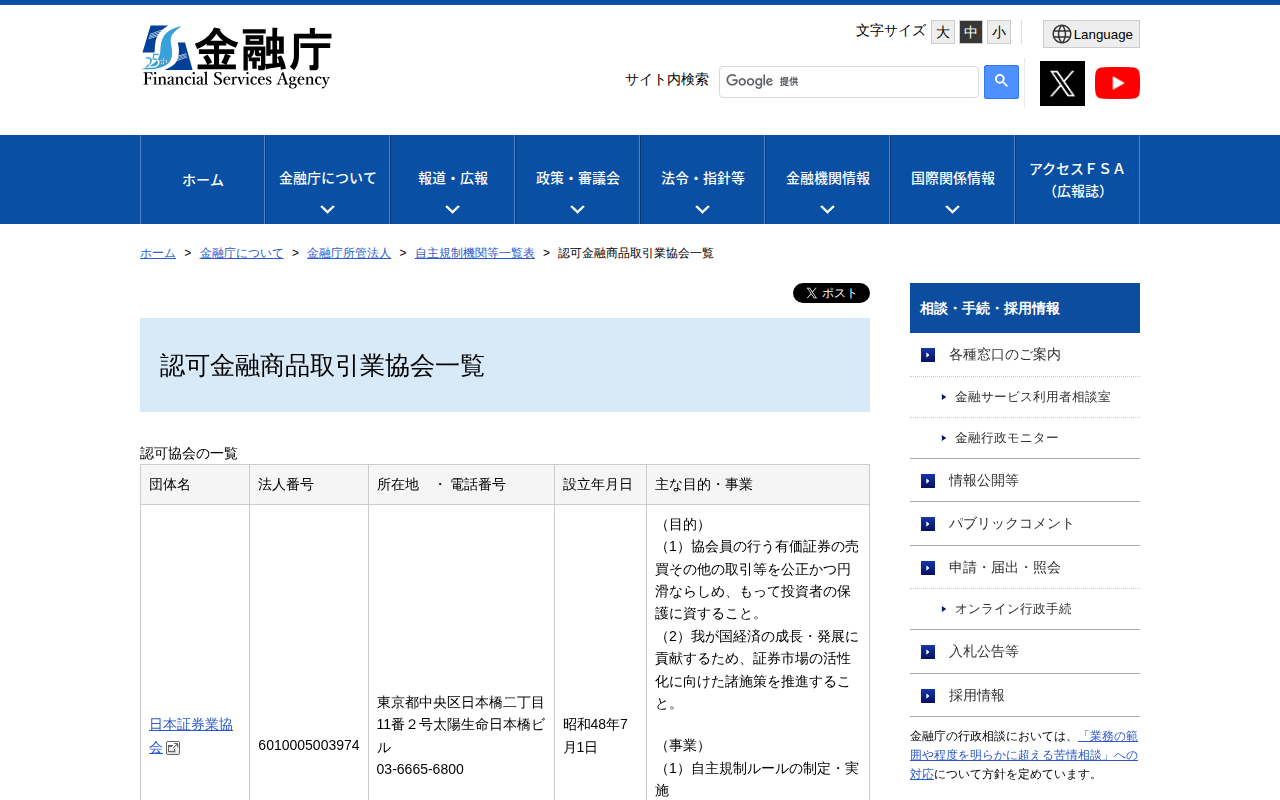Screen dimensions: 1280x800
Task: Set text size to 小
Action: coord(999,32)
